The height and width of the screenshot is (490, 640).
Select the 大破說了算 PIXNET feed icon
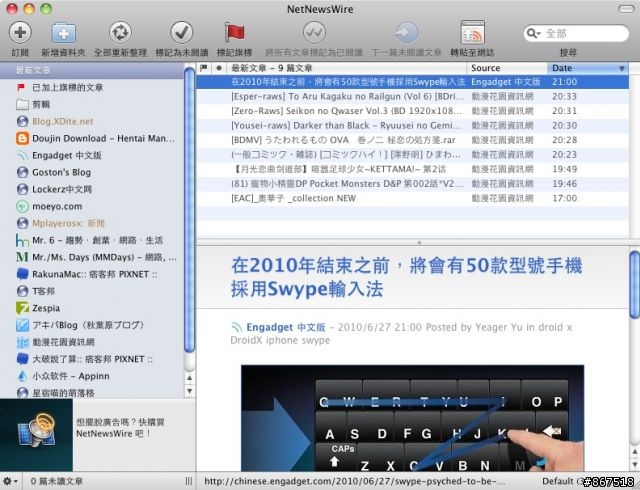click(22, 359)
